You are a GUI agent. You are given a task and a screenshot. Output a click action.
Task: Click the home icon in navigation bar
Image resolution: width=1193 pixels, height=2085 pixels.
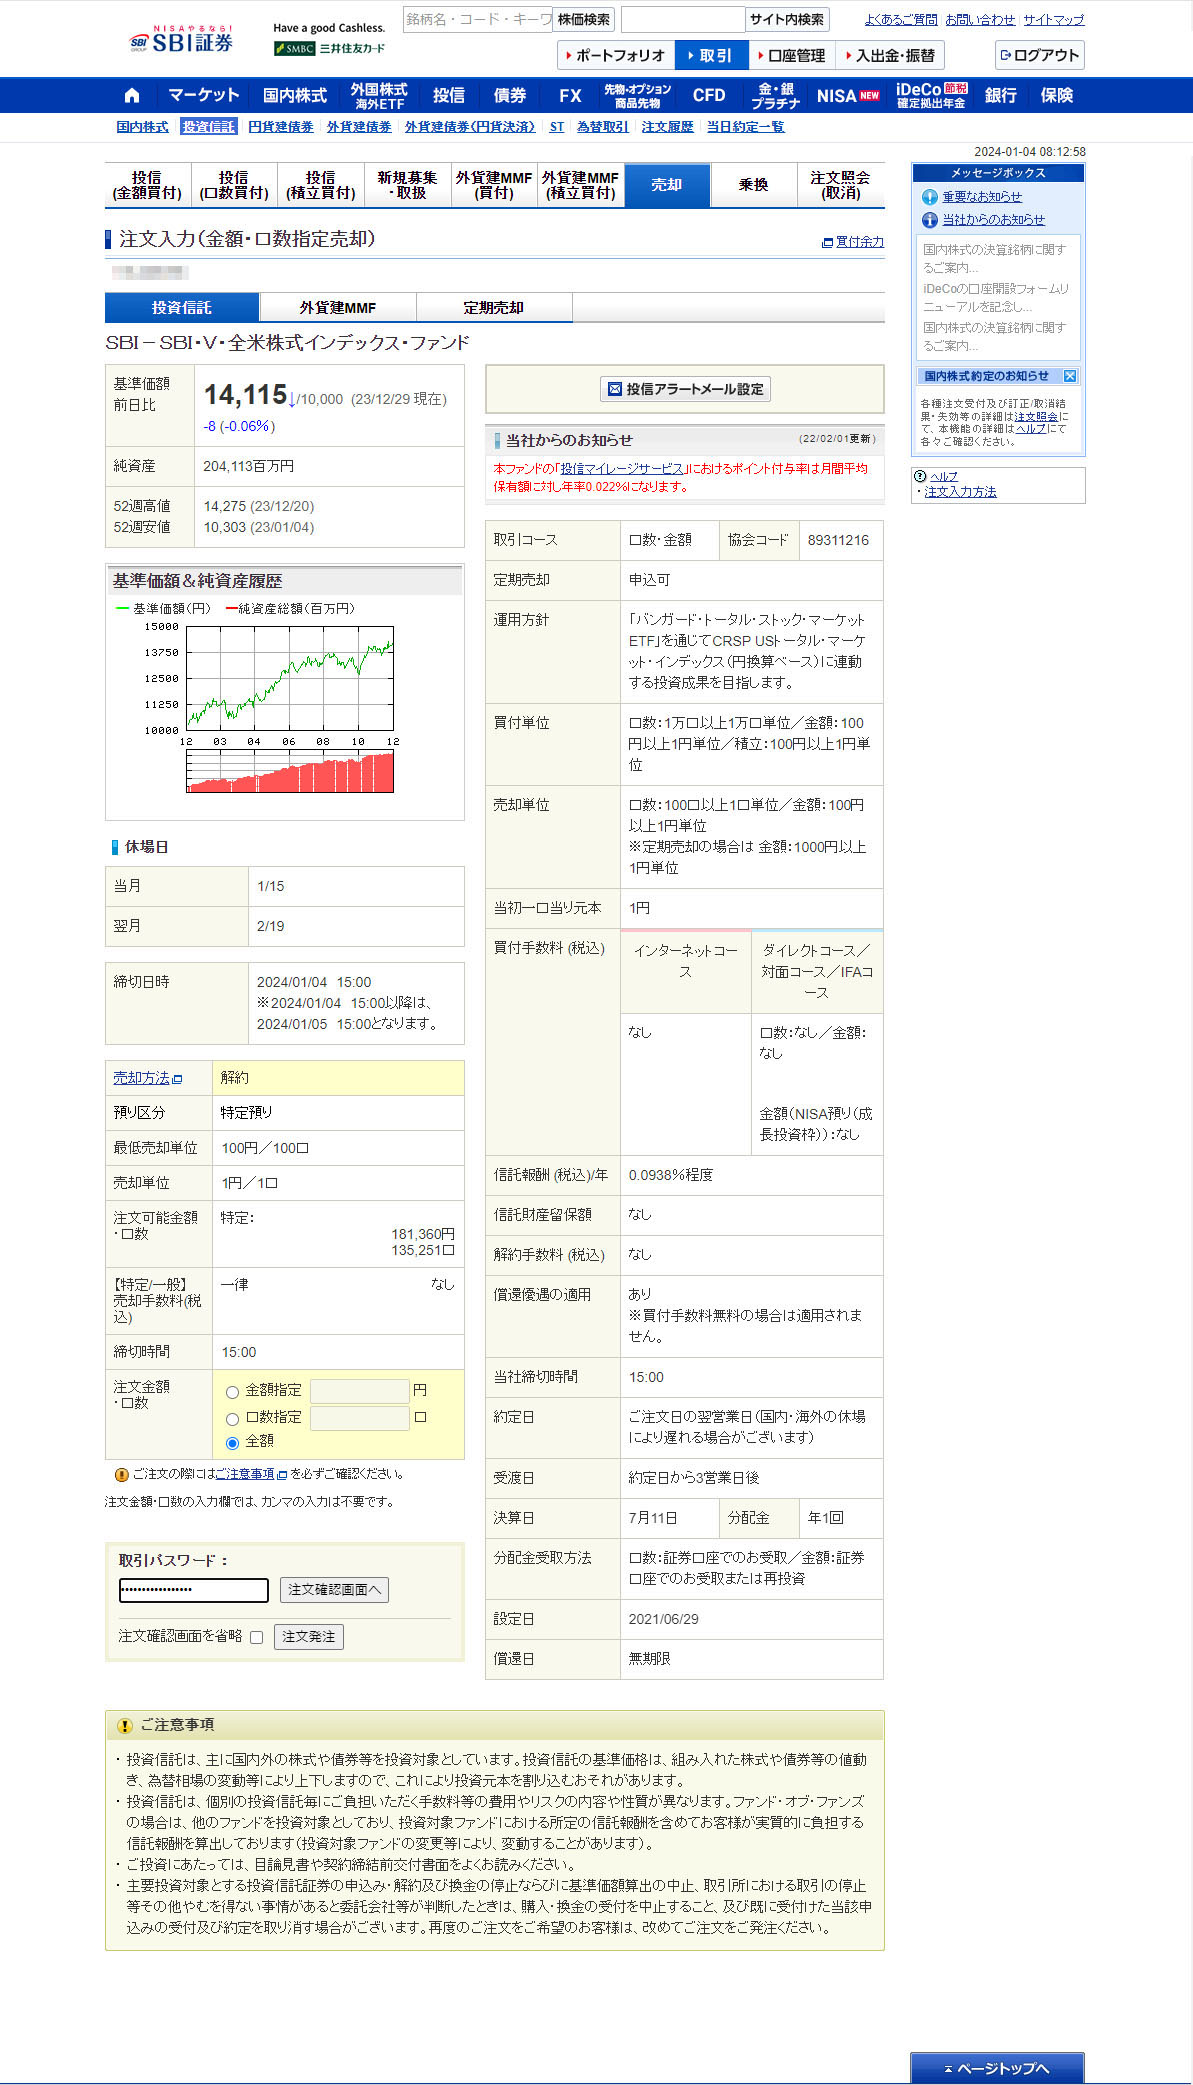click(x=132, y=96)
